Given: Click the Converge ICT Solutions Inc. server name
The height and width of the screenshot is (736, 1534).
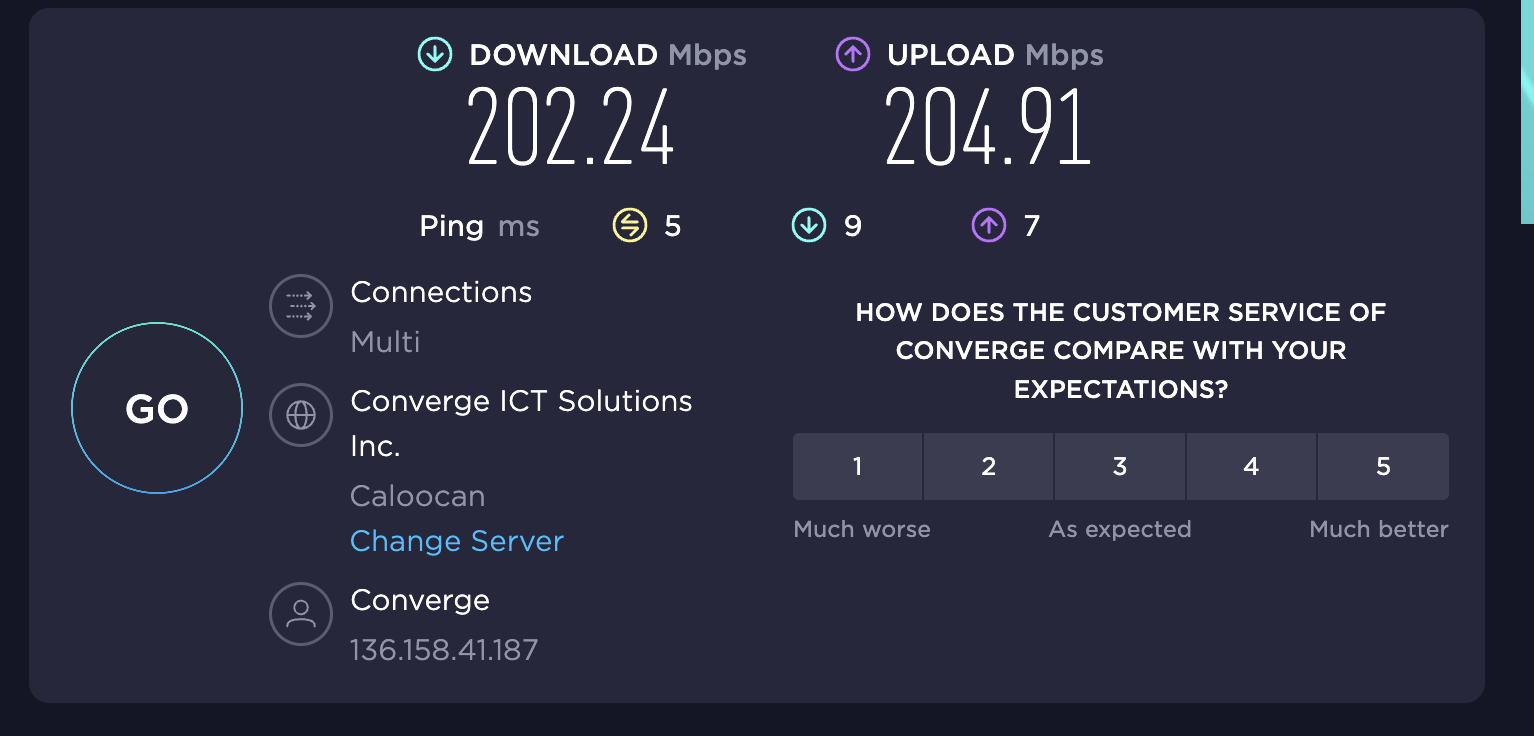Looking at the screenshot, I should point(521,423).
